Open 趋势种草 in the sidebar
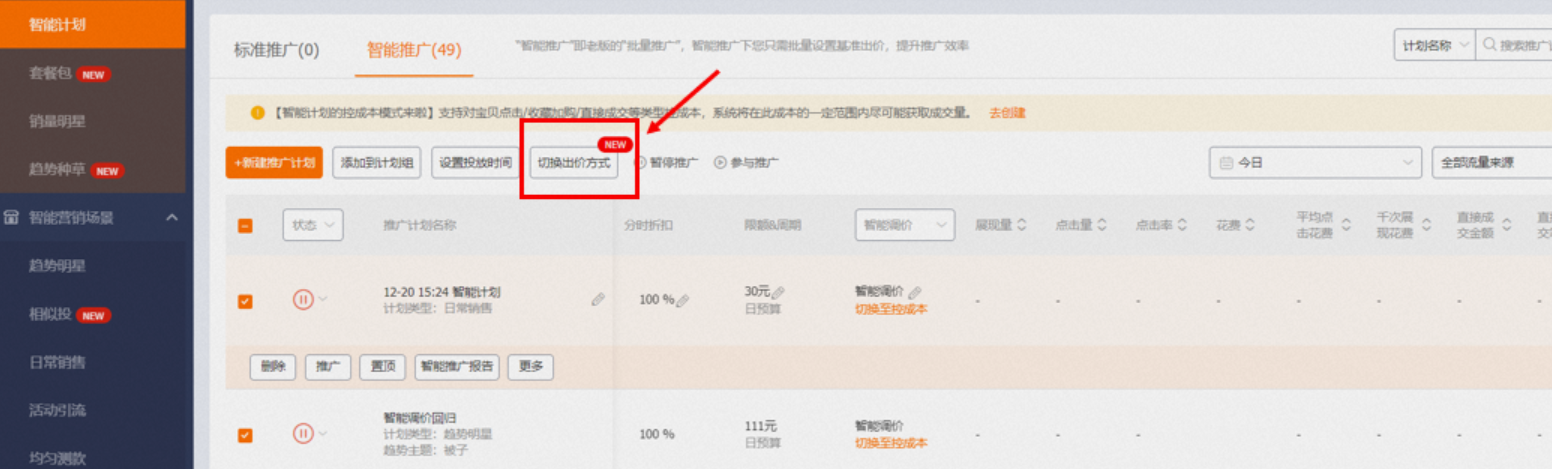1552x469 pixels. point(57,169)
